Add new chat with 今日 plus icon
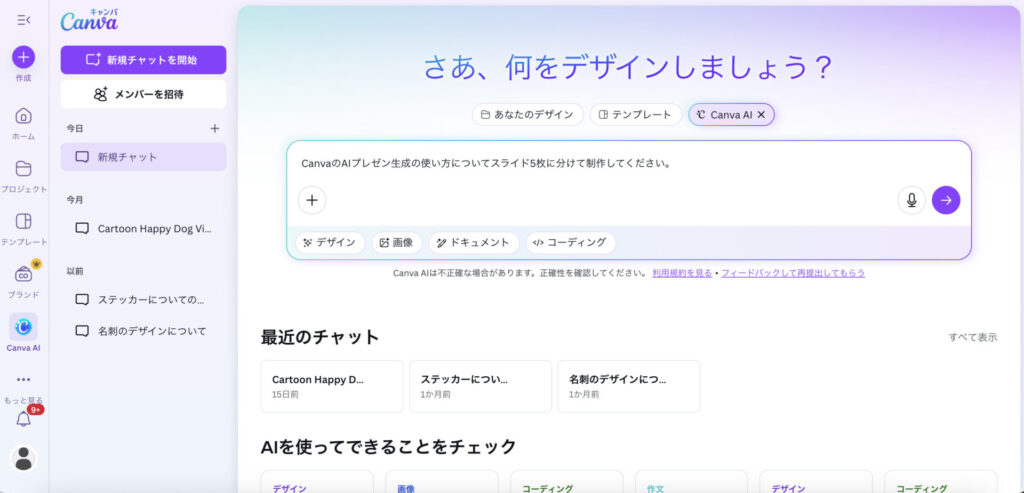1024x493 pixels. [214, 129]
